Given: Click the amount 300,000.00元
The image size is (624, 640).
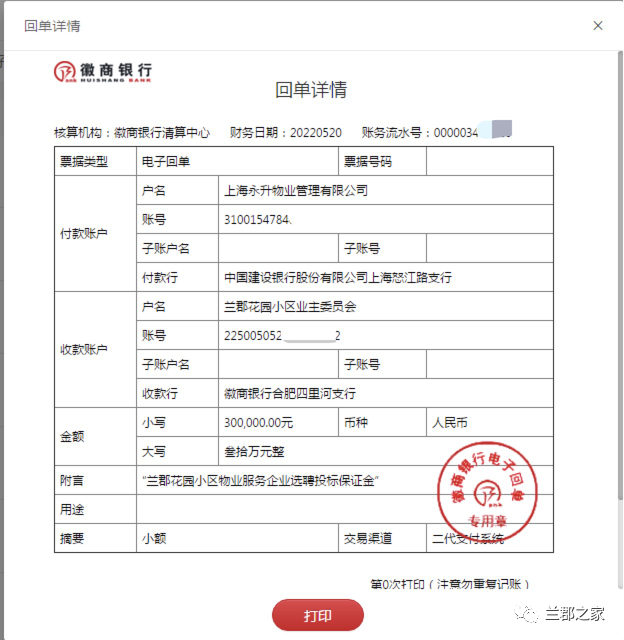Looking at the screenshot, I should (x=258, y=422).
